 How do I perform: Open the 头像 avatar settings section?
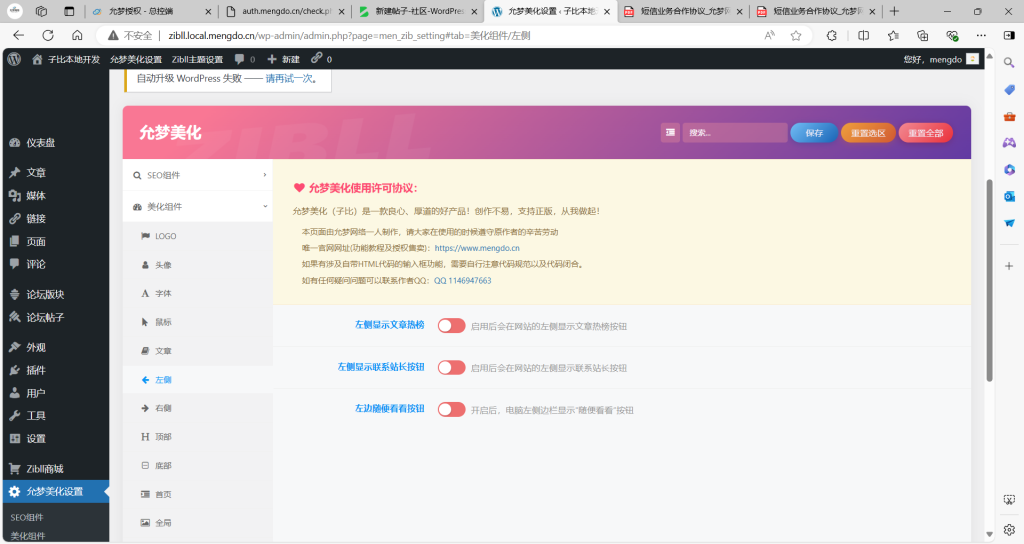[162, 265]
